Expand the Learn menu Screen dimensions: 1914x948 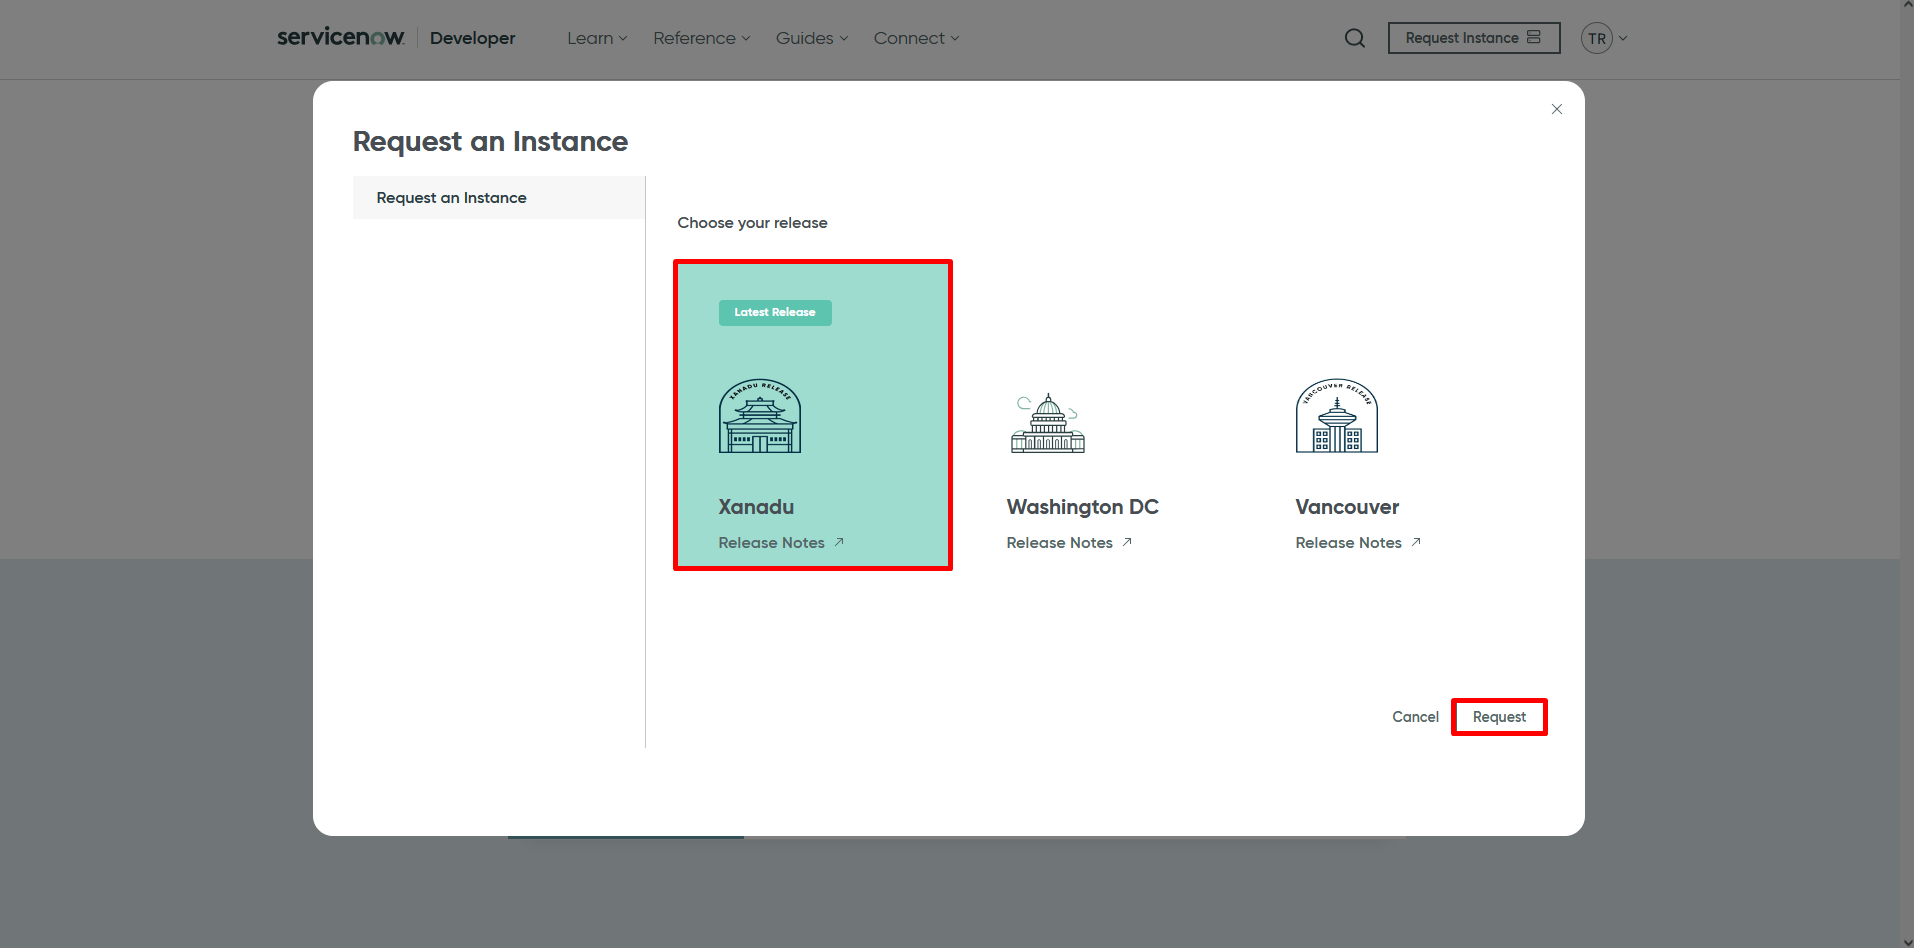597,38
